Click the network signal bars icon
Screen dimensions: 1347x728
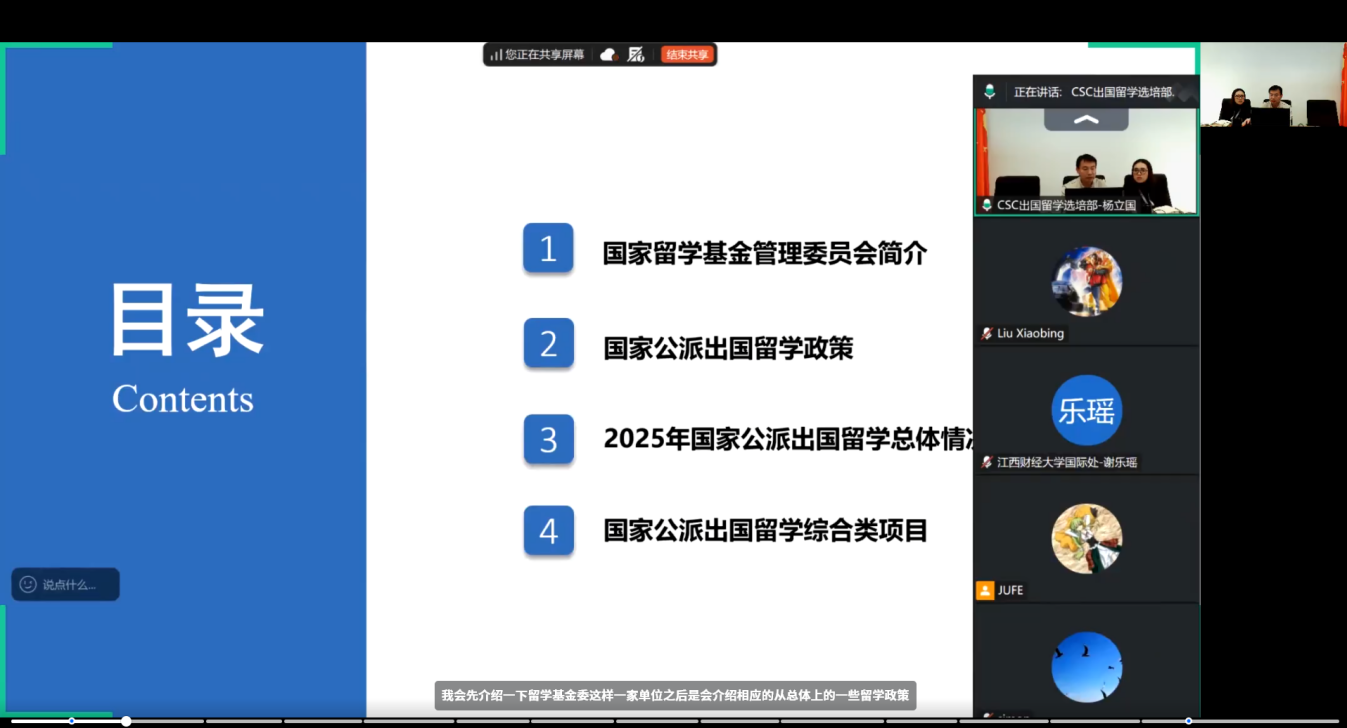pos(496,55)
